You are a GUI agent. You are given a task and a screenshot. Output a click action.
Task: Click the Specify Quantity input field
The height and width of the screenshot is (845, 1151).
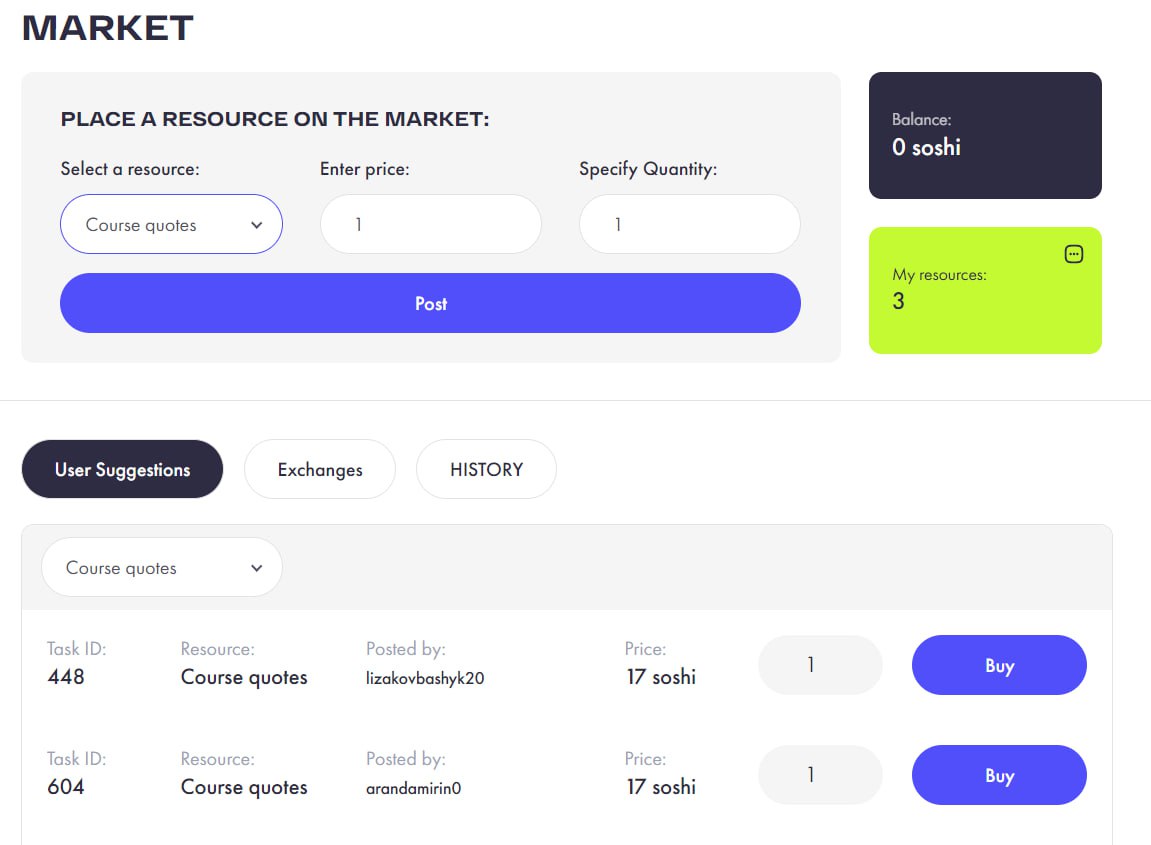(x=689, y=225)
